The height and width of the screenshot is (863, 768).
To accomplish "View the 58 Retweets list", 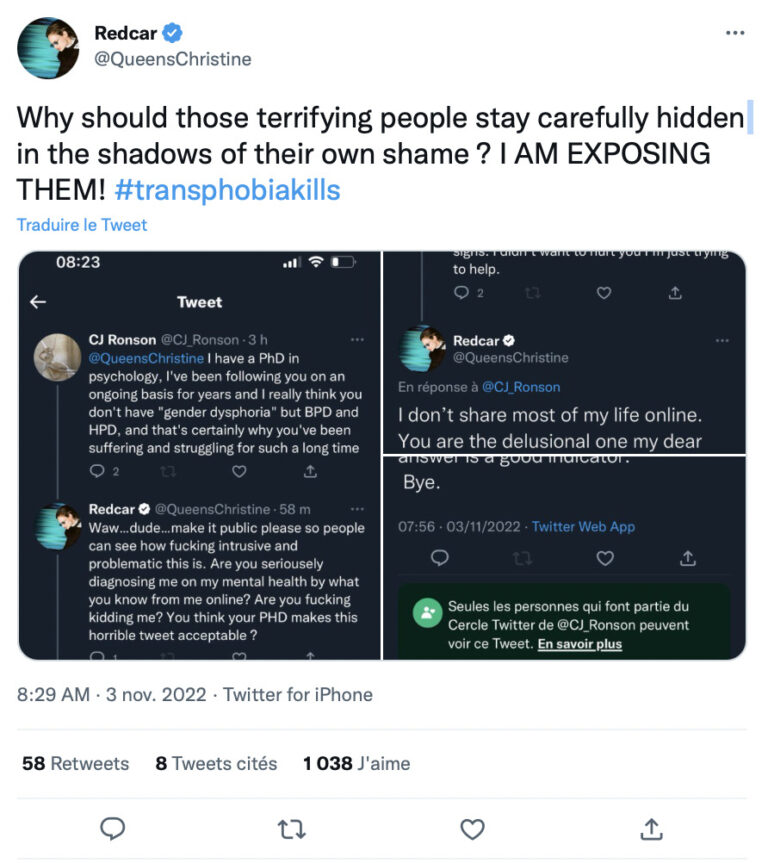I will 75,763.
